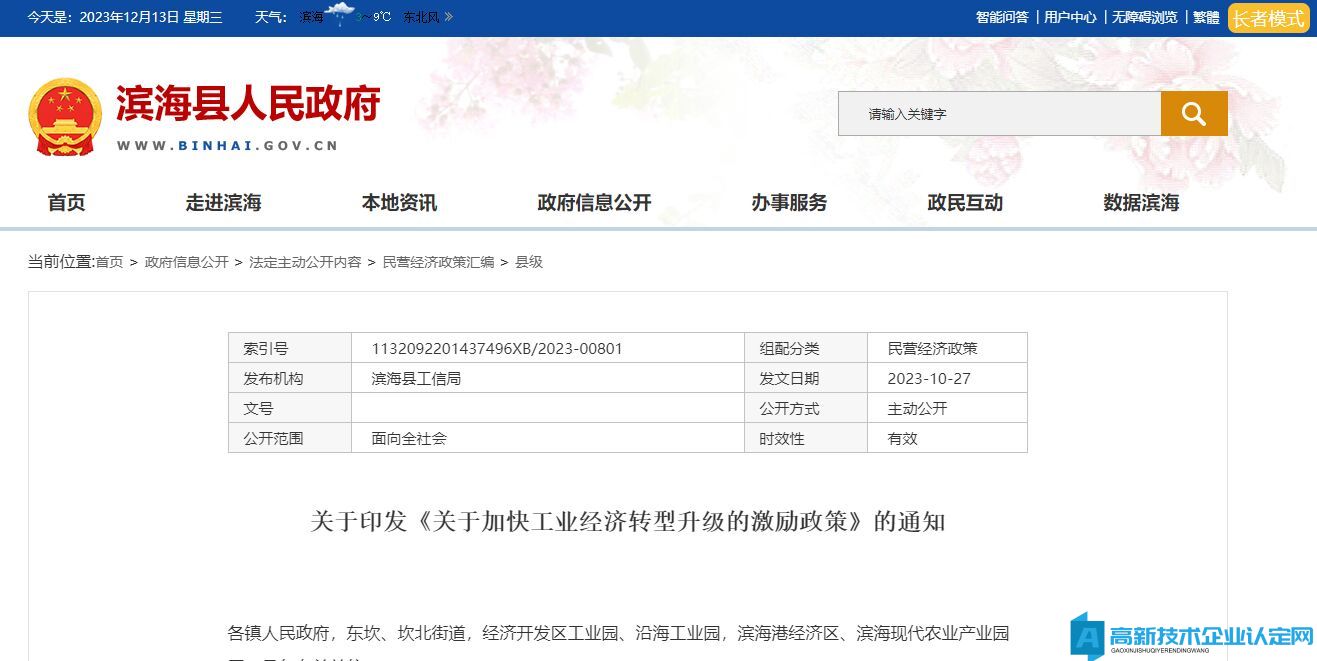
Task: Click 民营经济政策汇编 breadcrumb link
Action: 438,262
